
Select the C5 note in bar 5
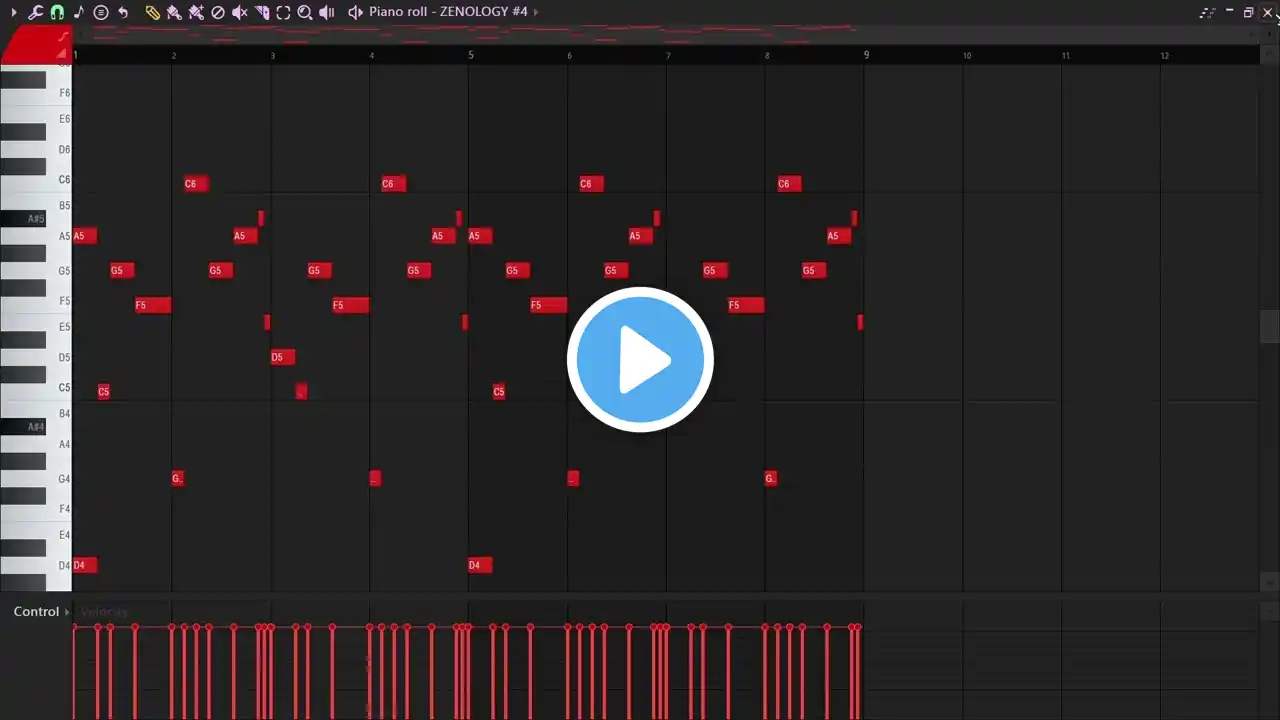[x=499, y=391]
